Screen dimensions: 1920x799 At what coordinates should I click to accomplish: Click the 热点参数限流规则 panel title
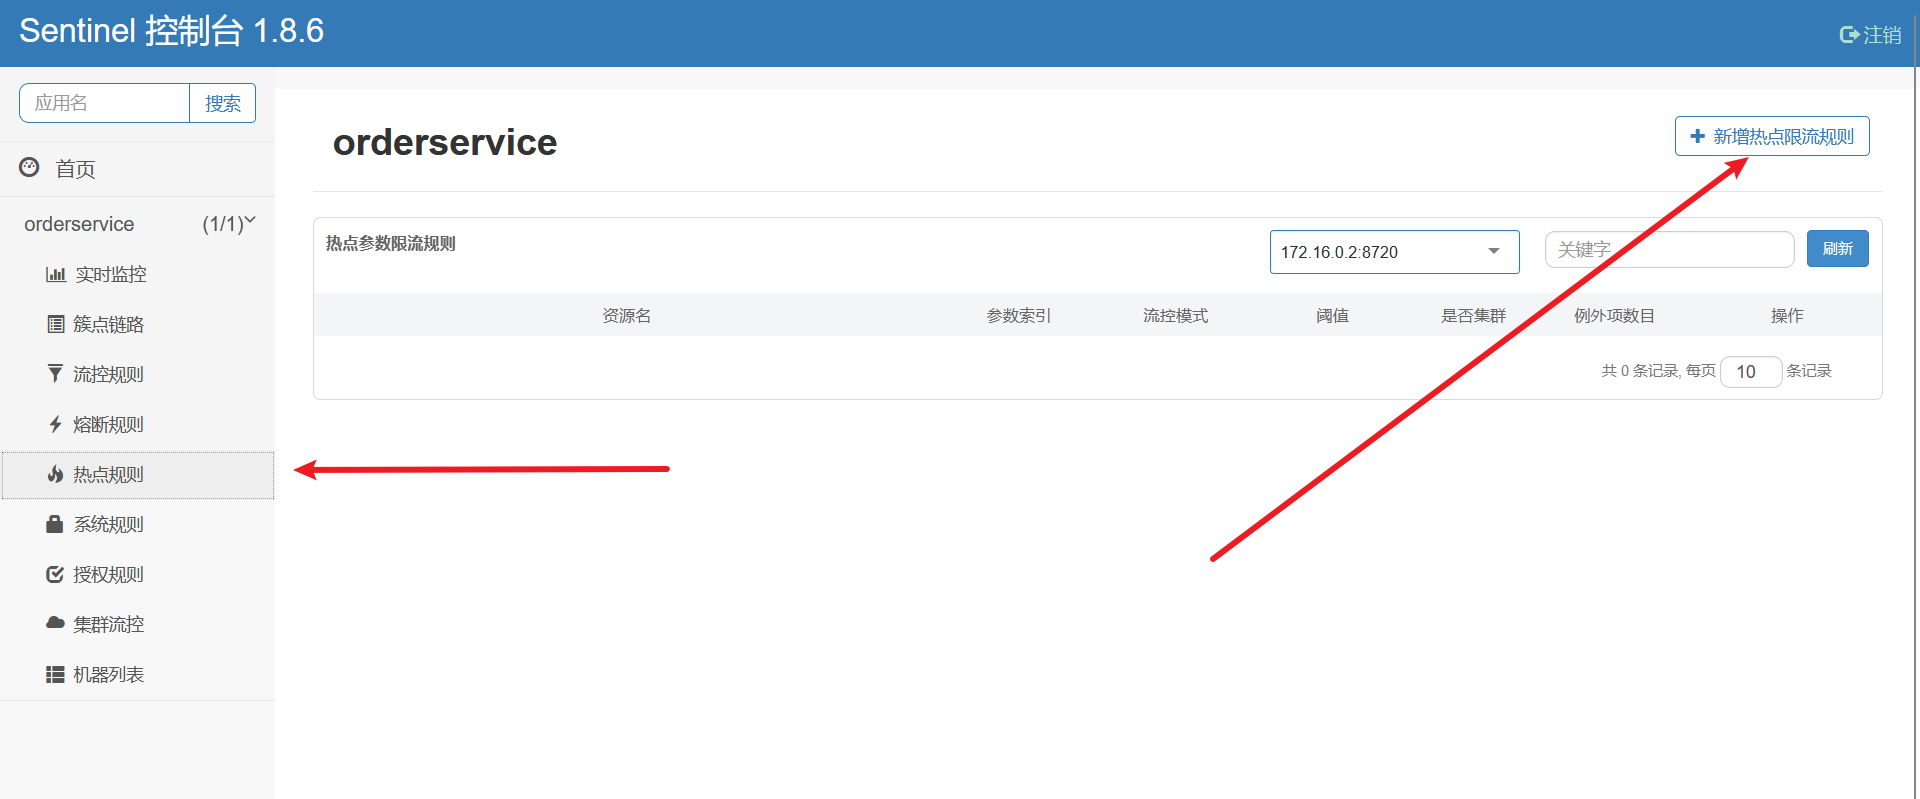point(391,243)
